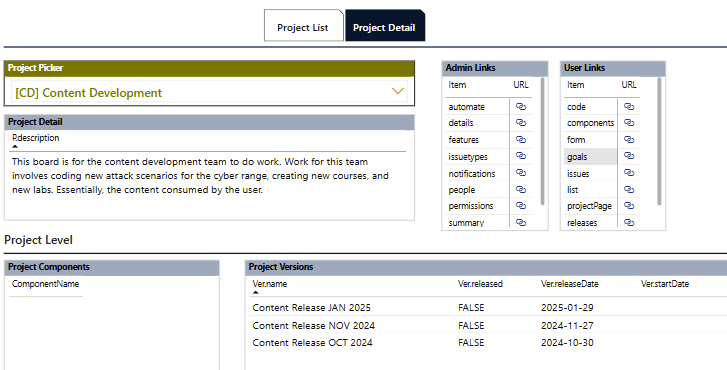
Task: Click the 2024-11-27 release date cell
Action: point(567,325)
